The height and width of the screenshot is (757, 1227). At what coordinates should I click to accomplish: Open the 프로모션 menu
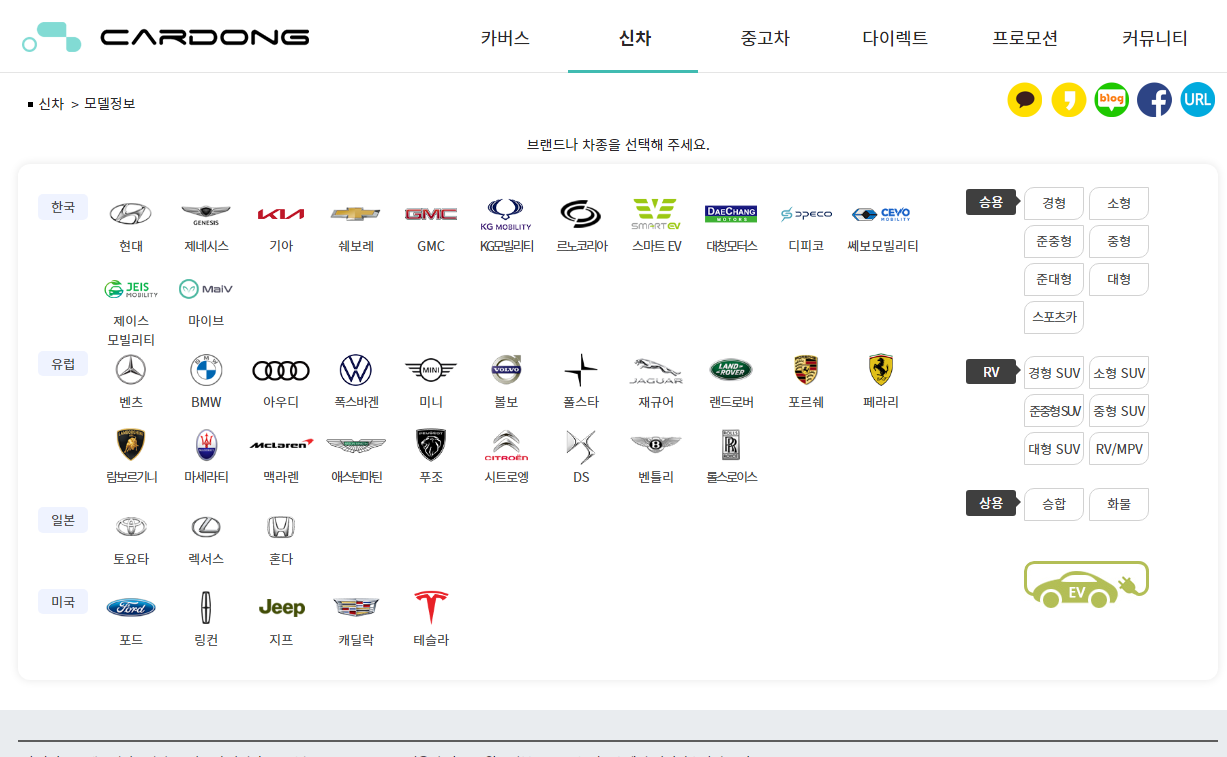pyautogui.click(x=1025, y=38)
